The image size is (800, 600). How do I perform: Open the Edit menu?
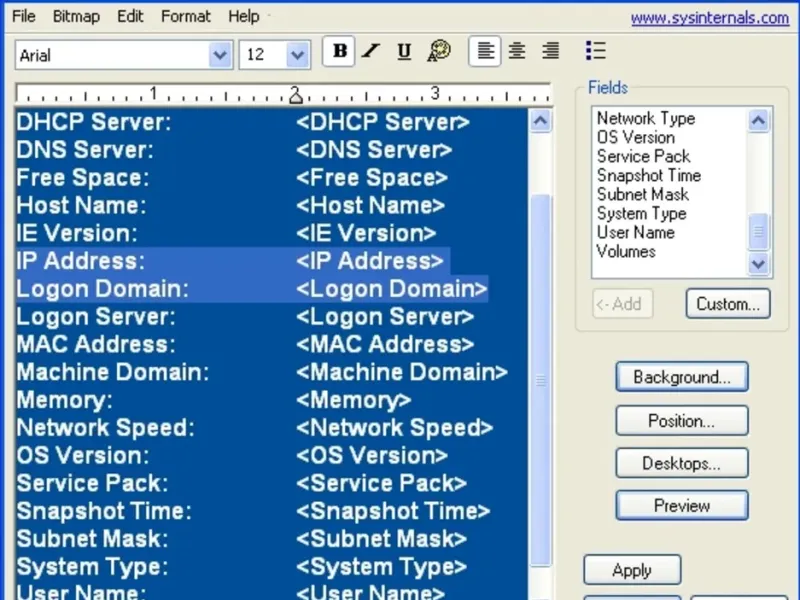[130, 16]
